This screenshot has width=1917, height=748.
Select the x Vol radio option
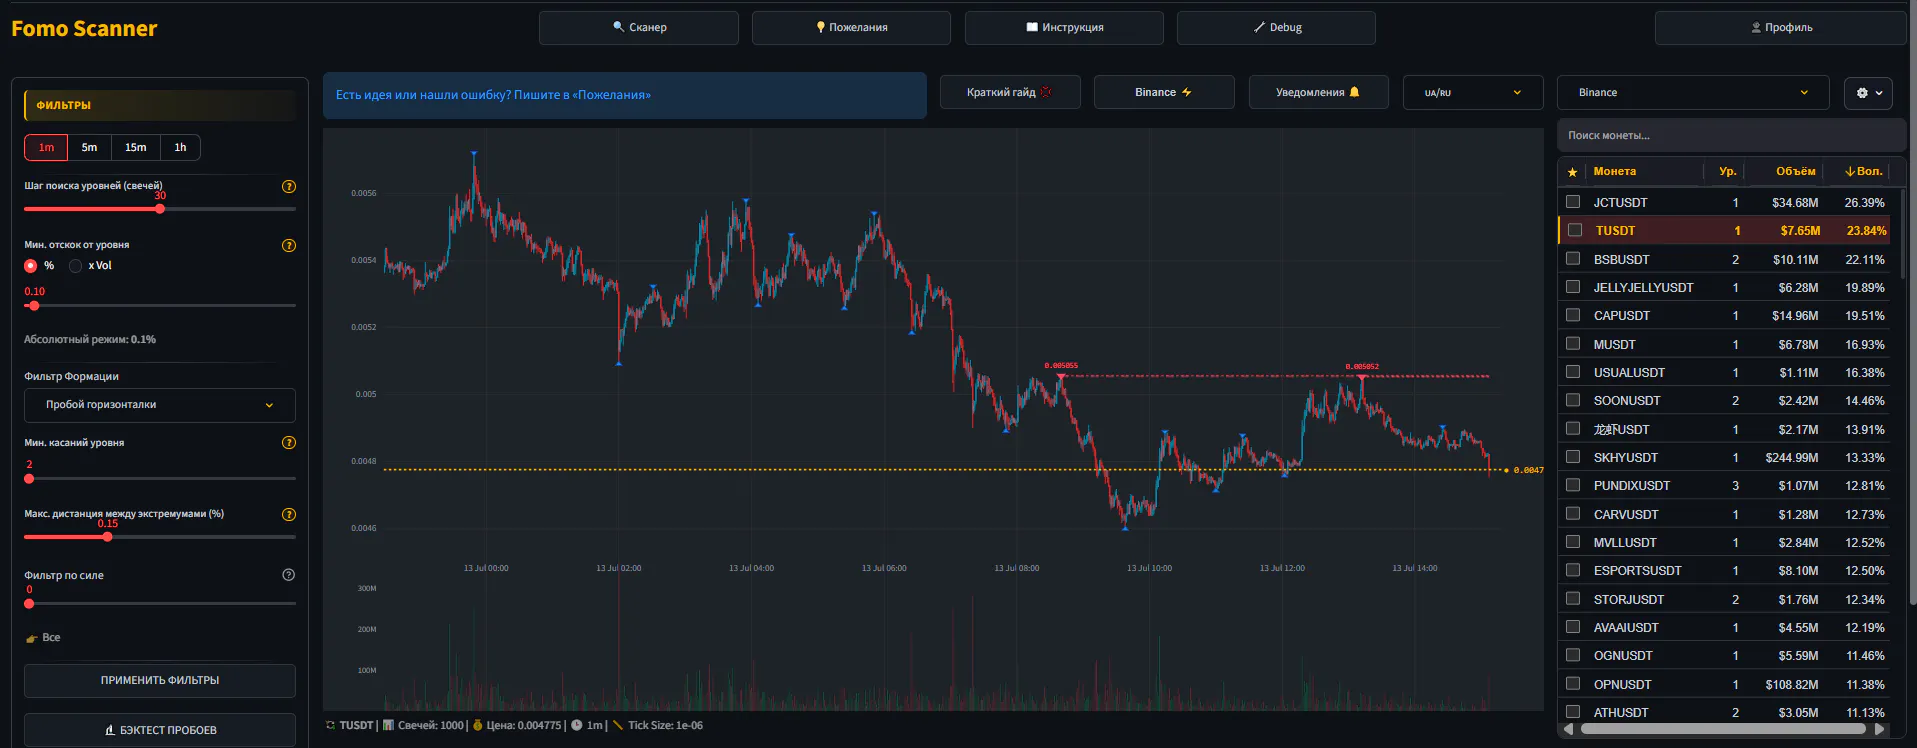click(76, 266)
